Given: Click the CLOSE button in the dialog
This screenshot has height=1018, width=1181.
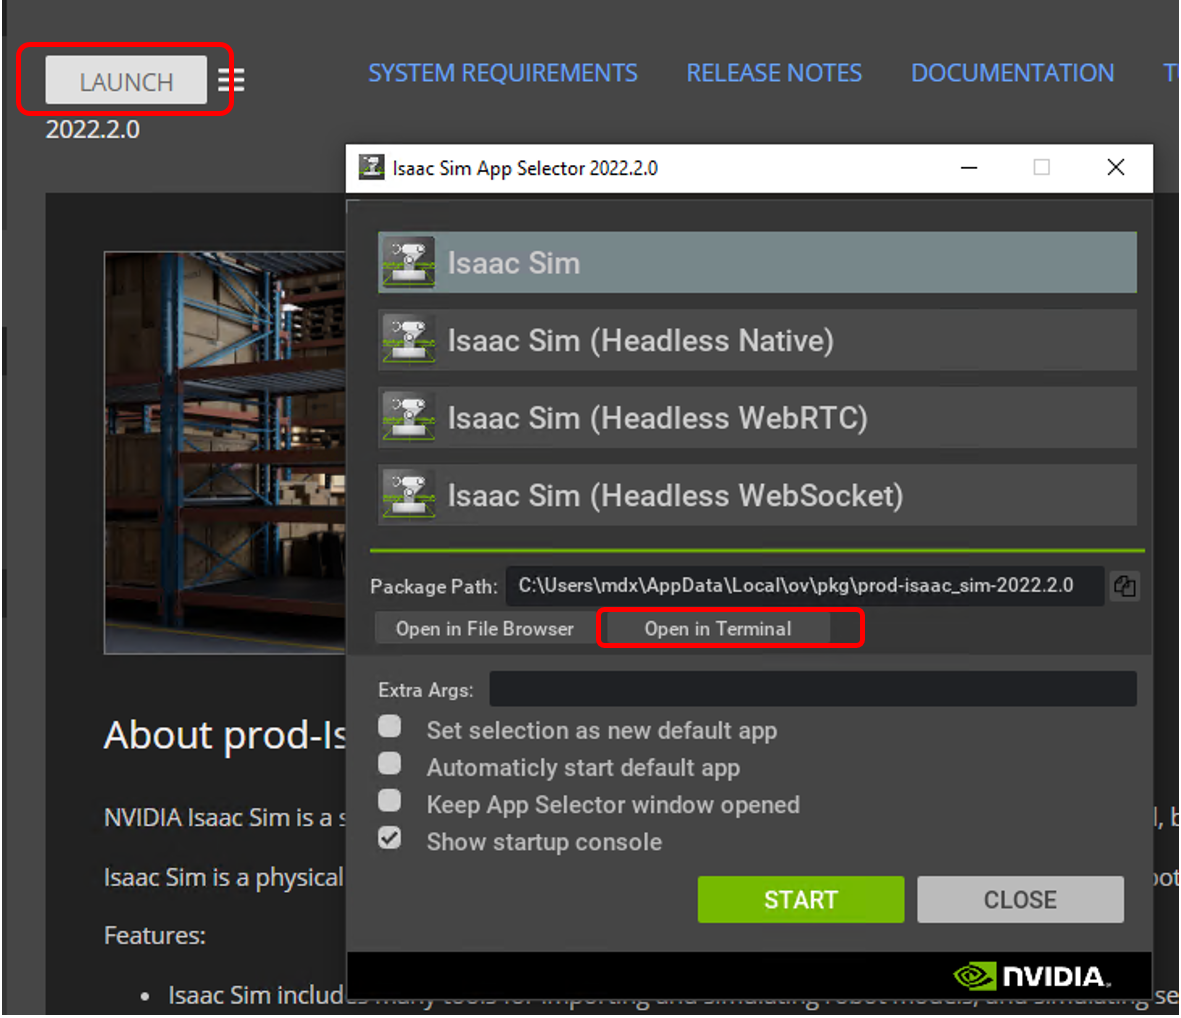Looking at the screenshot, I should 1021,899.
